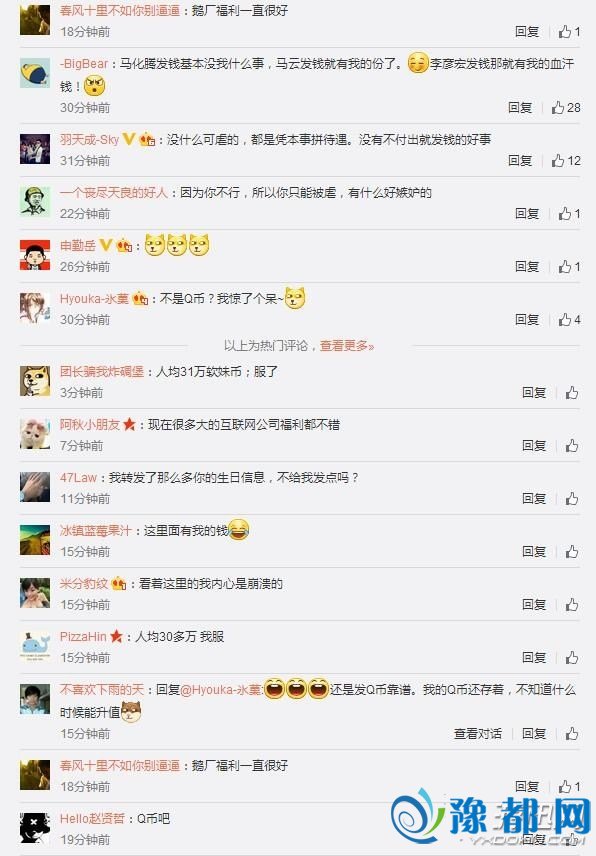Open PizzaHin's whale avatar picture

35,645
